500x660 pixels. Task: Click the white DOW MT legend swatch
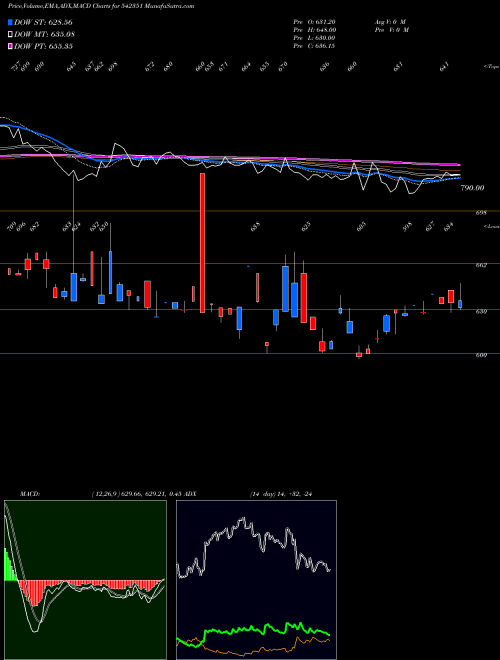pos(10,34)
